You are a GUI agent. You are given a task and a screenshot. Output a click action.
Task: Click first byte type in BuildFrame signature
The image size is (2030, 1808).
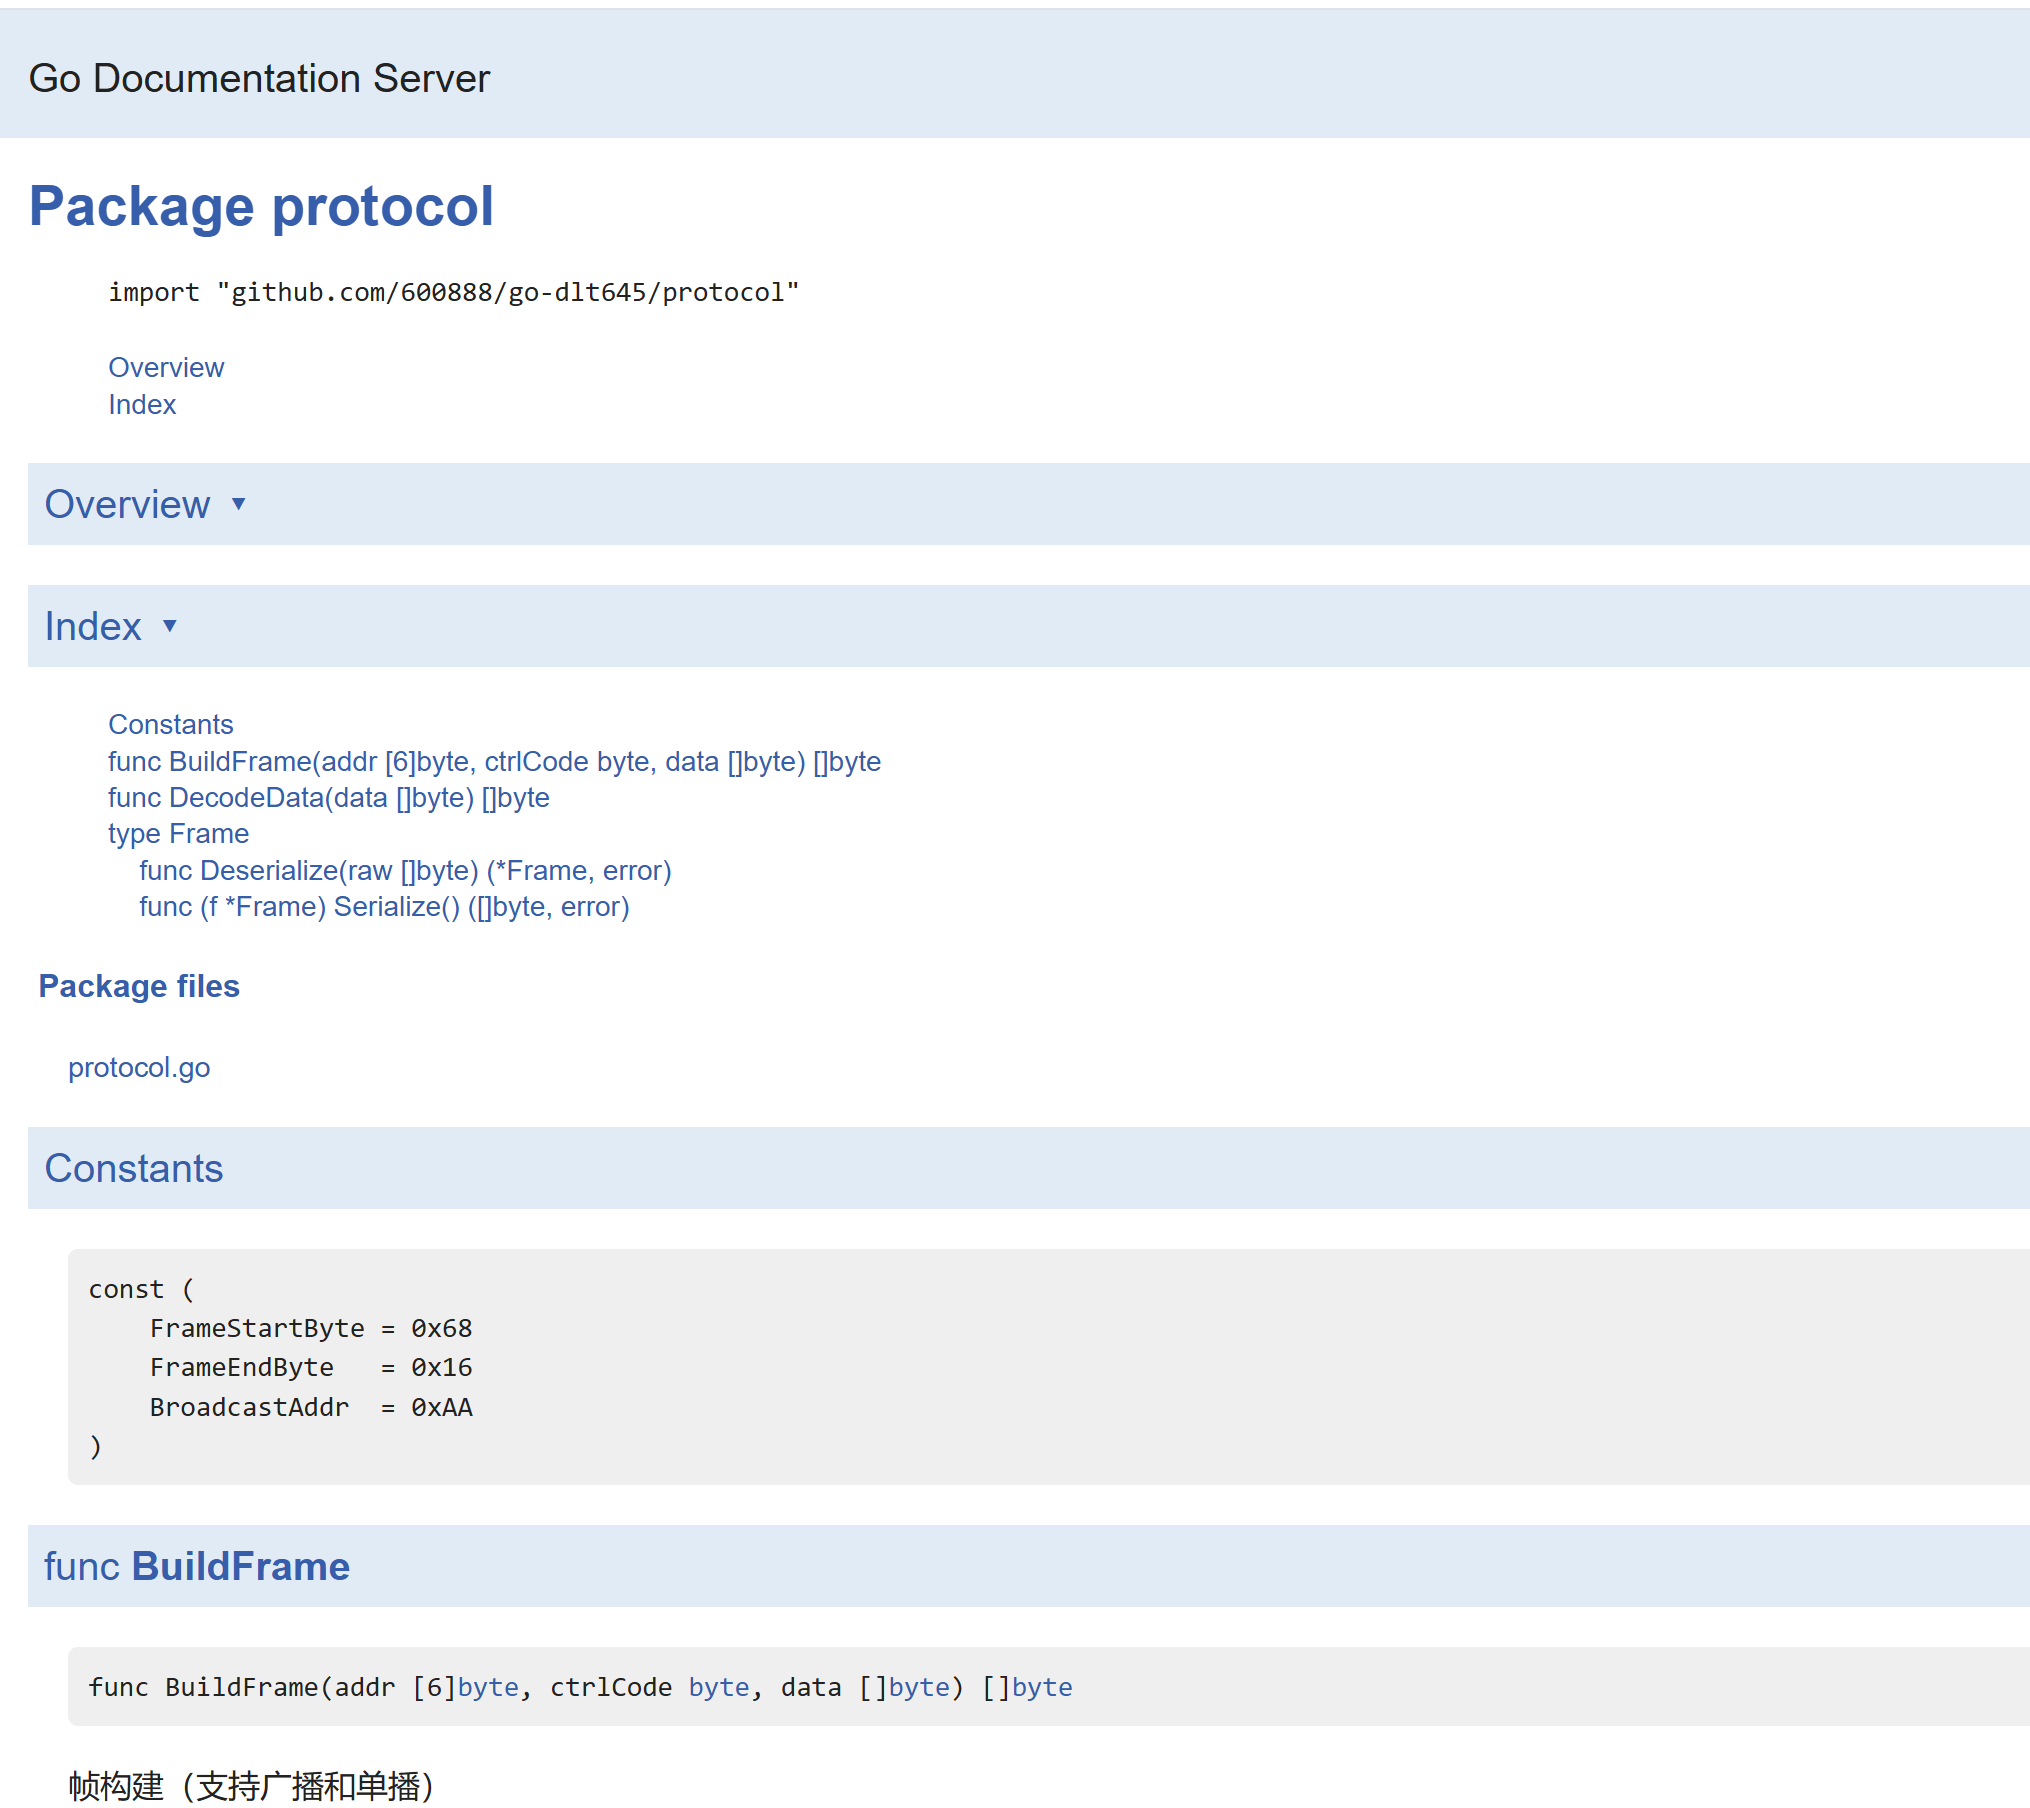(x=488, y=1687)
